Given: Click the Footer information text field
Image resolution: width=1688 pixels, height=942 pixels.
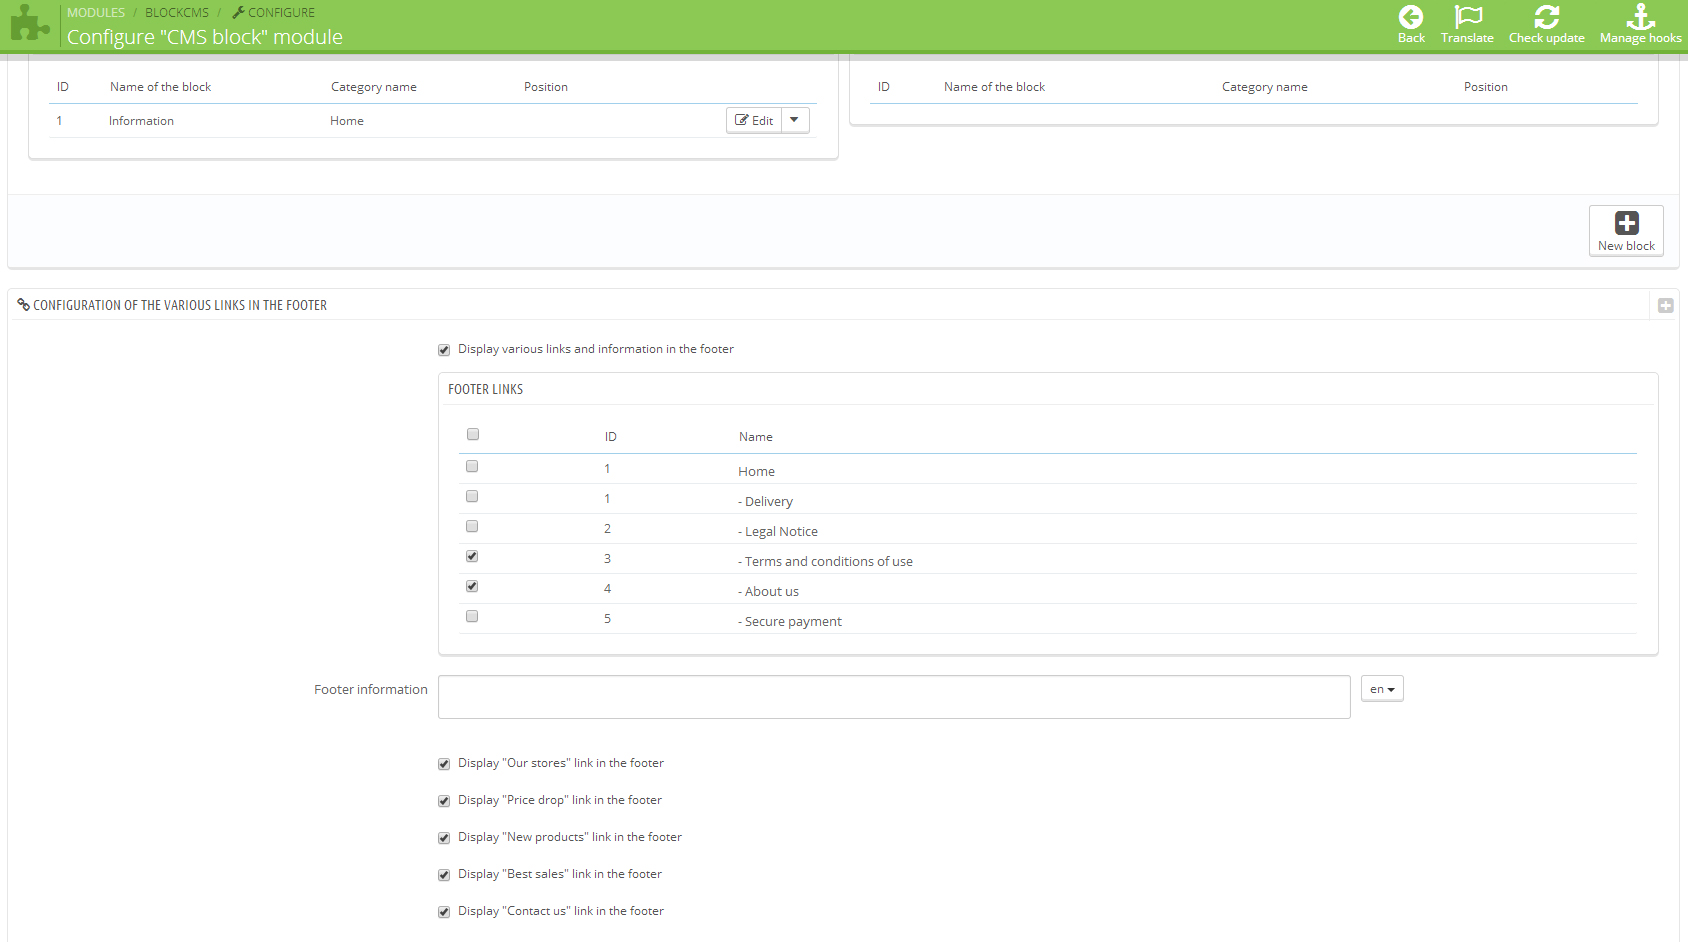Looking at the screenshot, I should click(x=893, y=697).
